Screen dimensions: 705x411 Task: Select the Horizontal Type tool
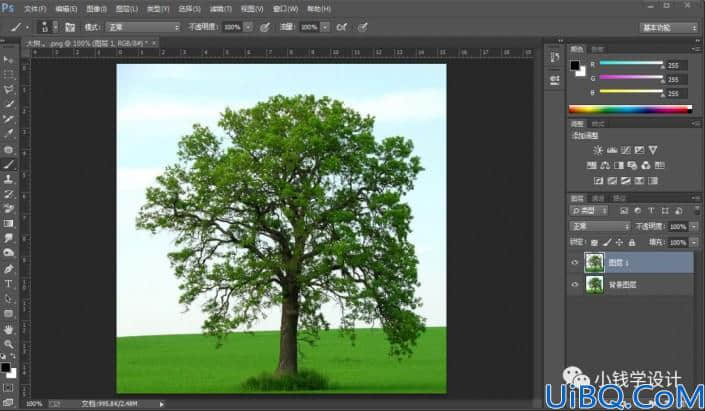pos(8,284)
